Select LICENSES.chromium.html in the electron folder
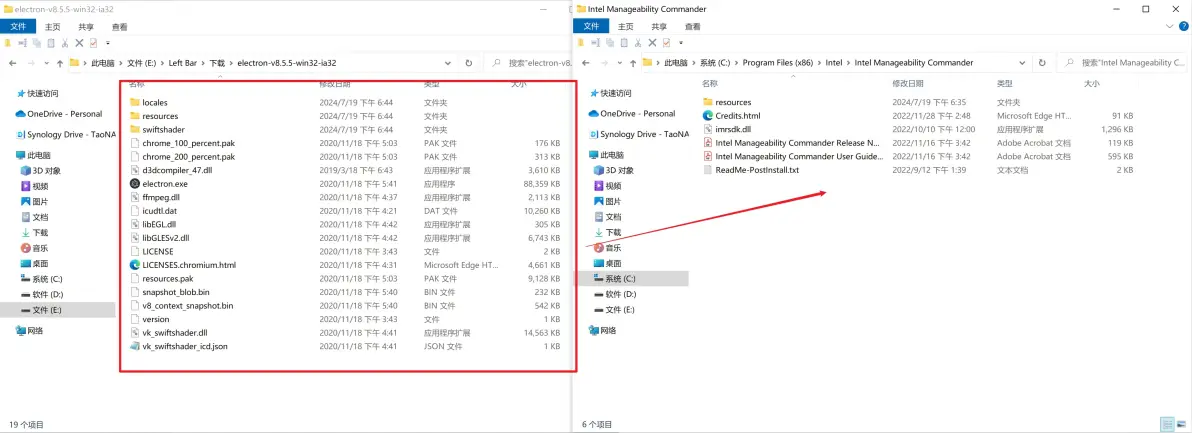 click(x=188, y=265)
